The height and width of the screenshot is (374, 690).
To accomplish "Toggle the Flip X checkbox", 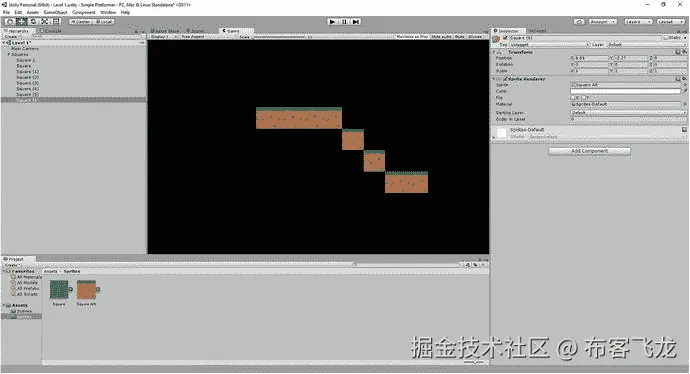I will pyautogui.click(x=573, y=98).
